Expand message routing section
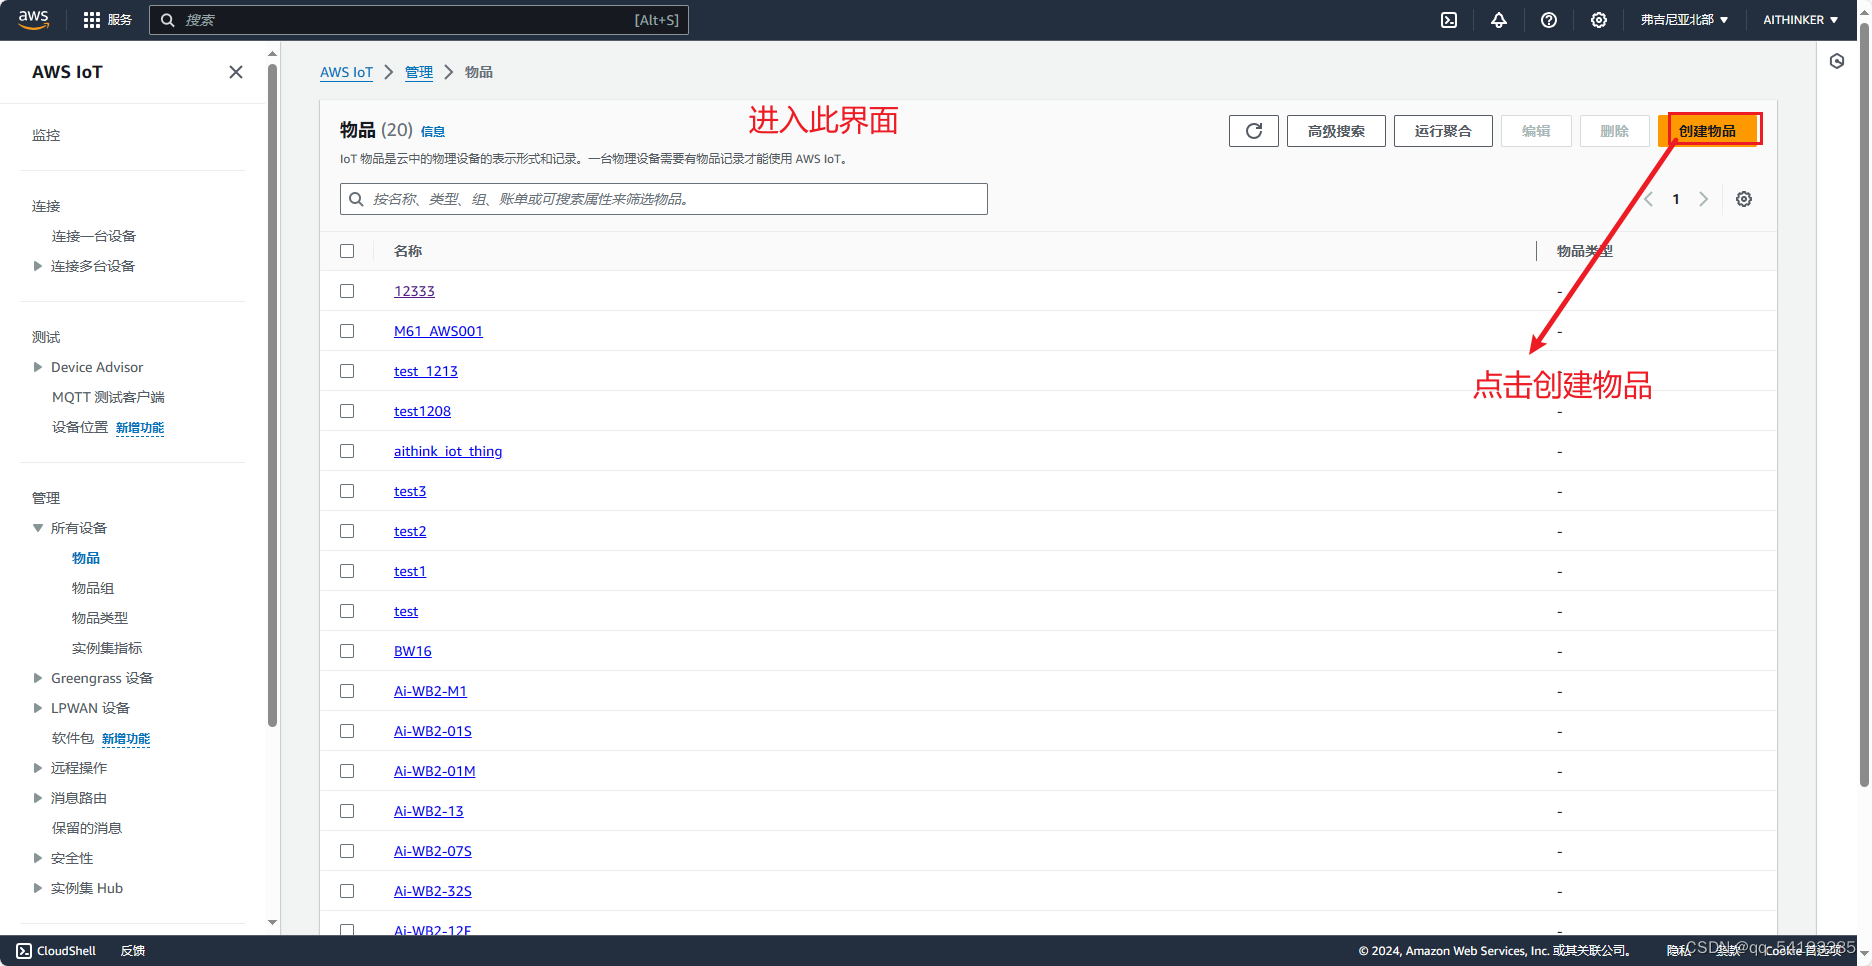 (38, 798)
